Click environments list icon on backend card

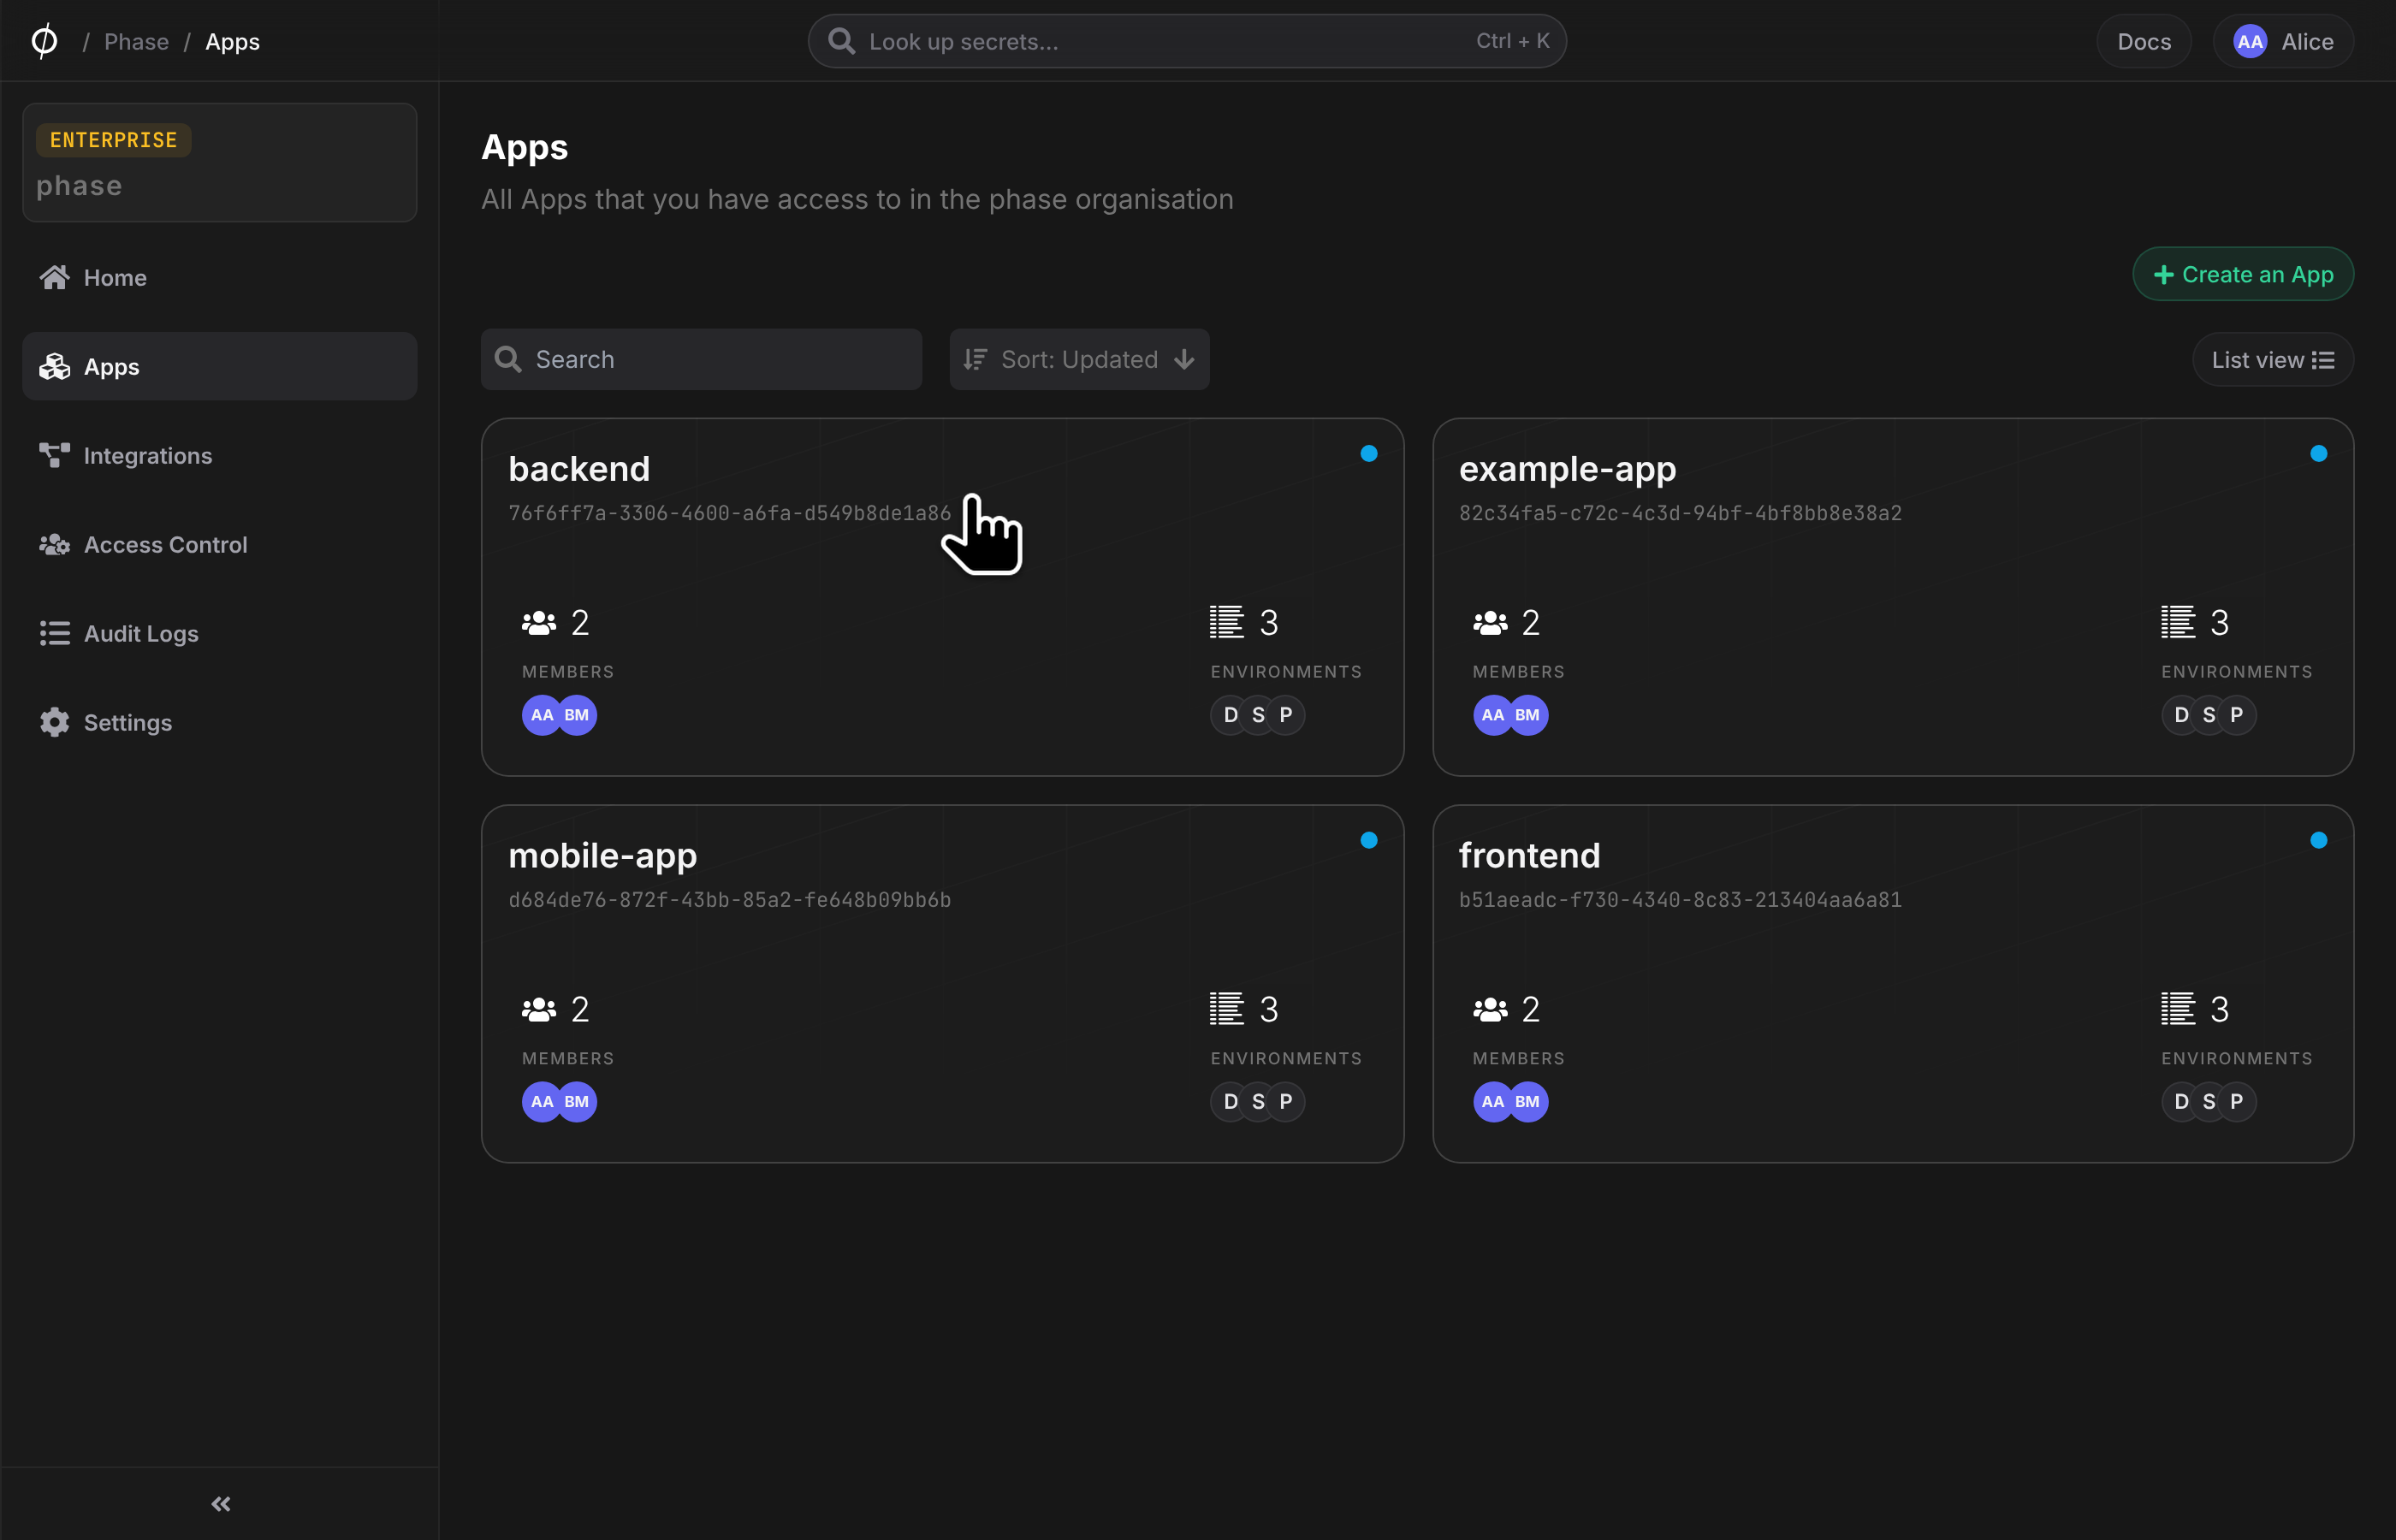(1227, 622)
